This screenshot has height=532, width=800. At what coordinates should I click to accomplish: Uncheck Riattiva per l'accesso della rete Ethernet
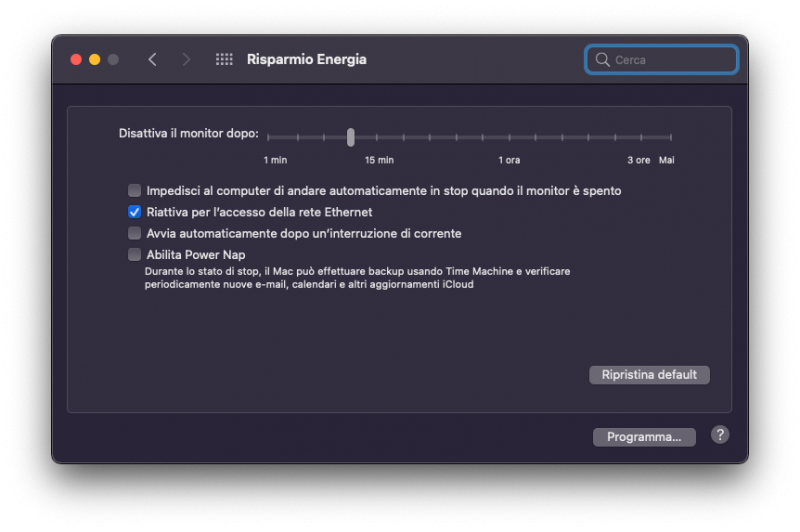pos(134,212)
